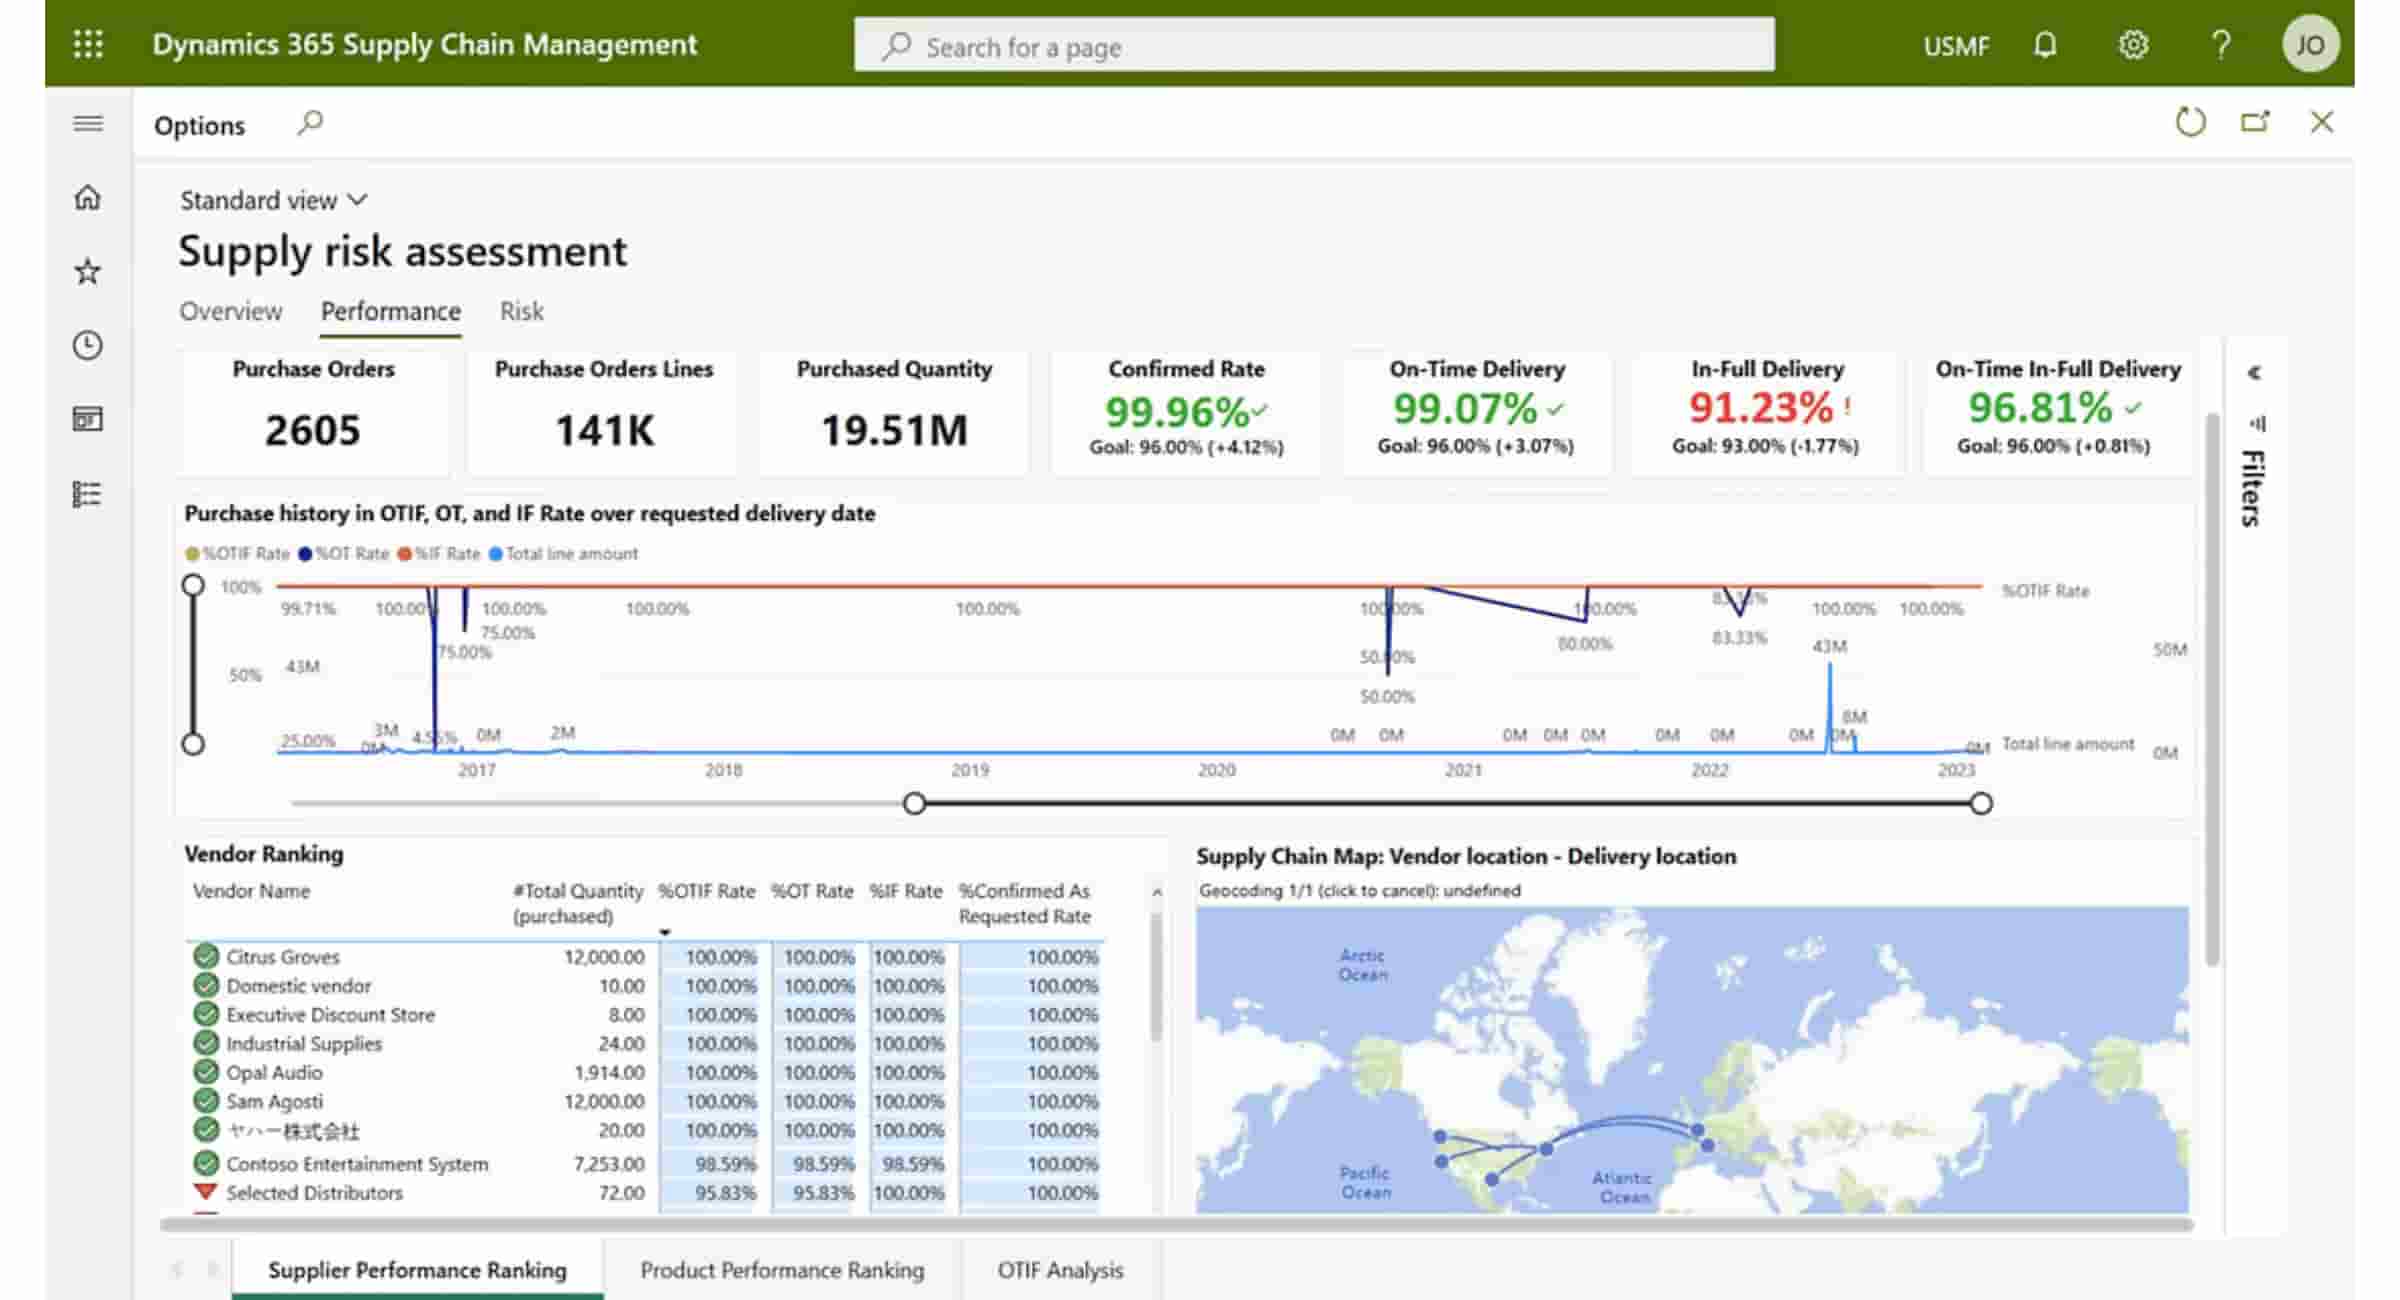Click the report horizontal scrollbar
2400x1300 pixels.
coord(1176,1224)
